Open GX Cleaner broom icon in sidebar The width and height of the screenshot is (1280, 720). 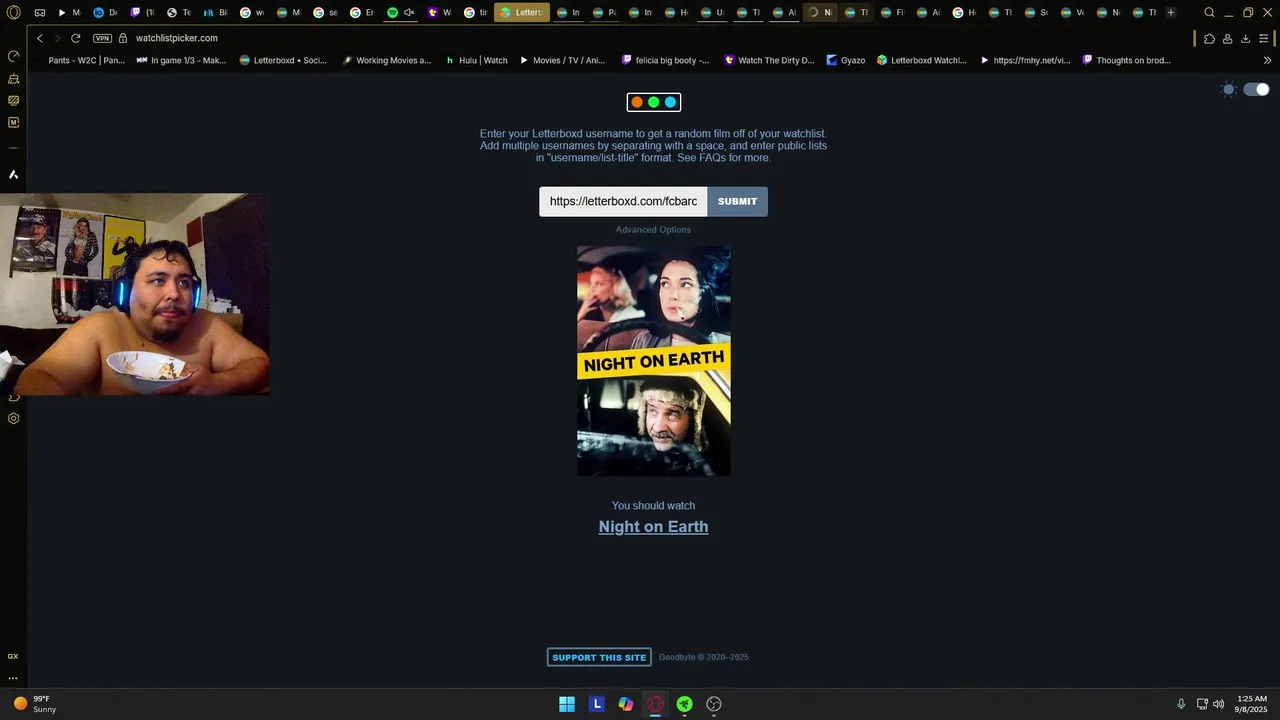[13, 78]
